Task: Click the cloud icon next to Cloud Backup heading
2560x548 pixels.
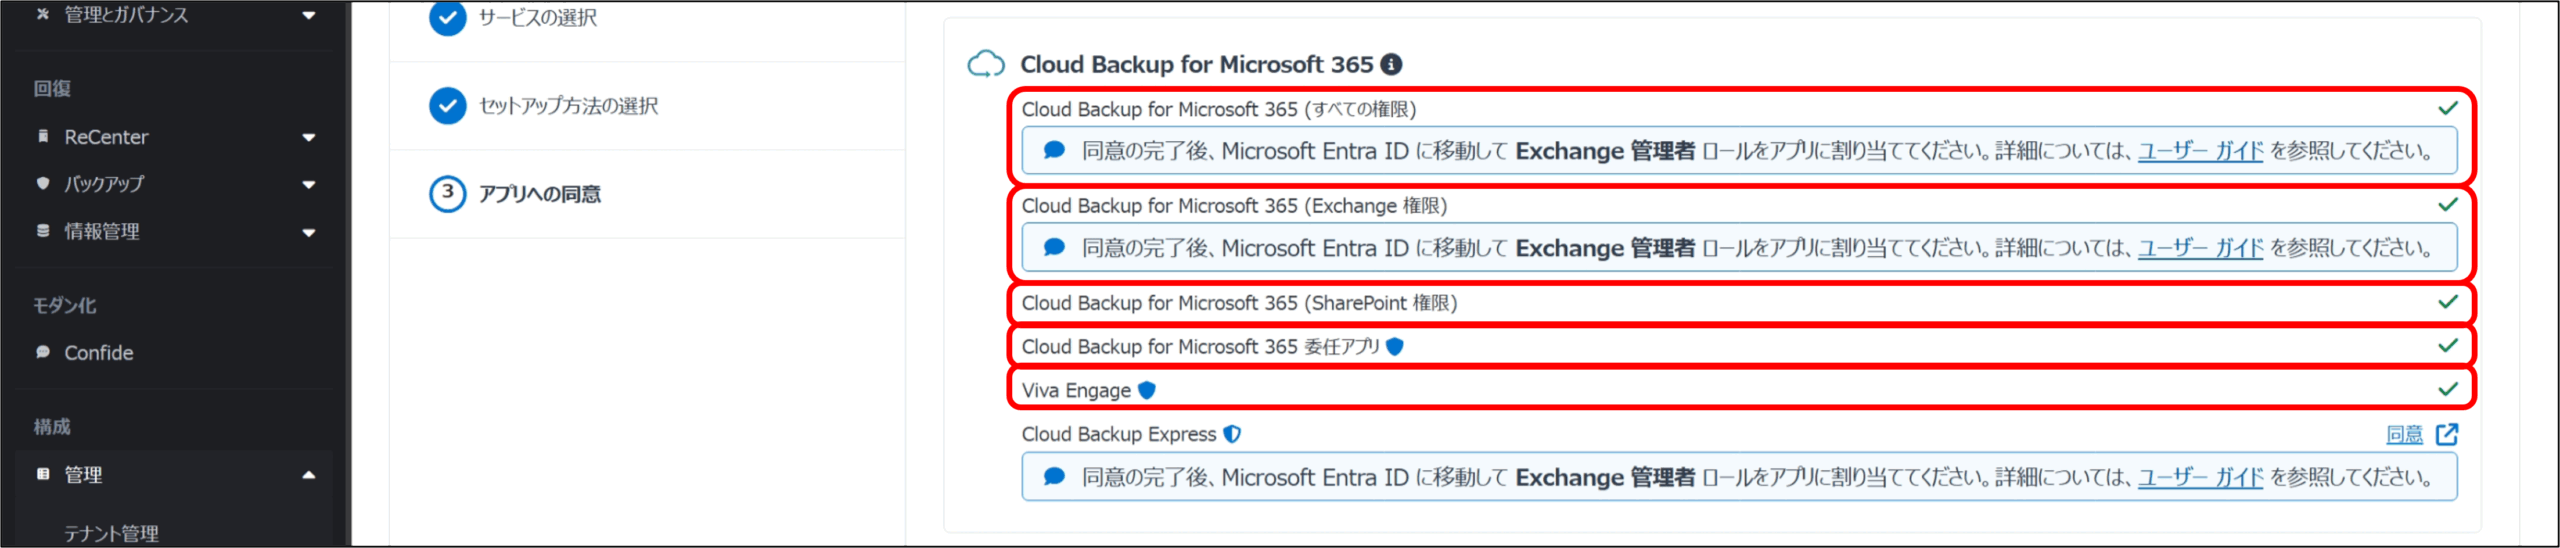Action: tap(986, 65)
